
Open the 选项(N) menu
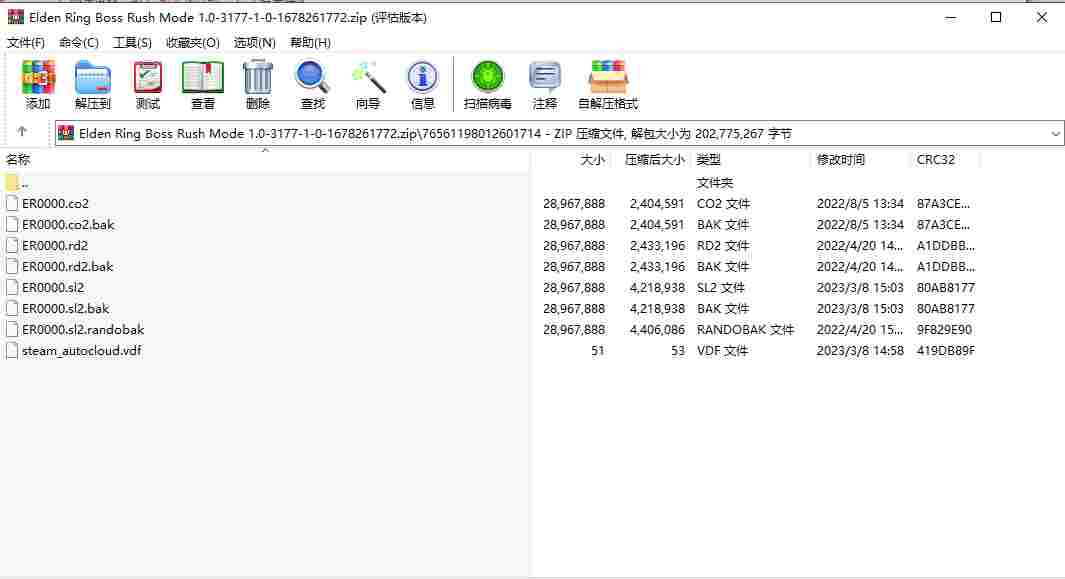(x=255, y=42)
